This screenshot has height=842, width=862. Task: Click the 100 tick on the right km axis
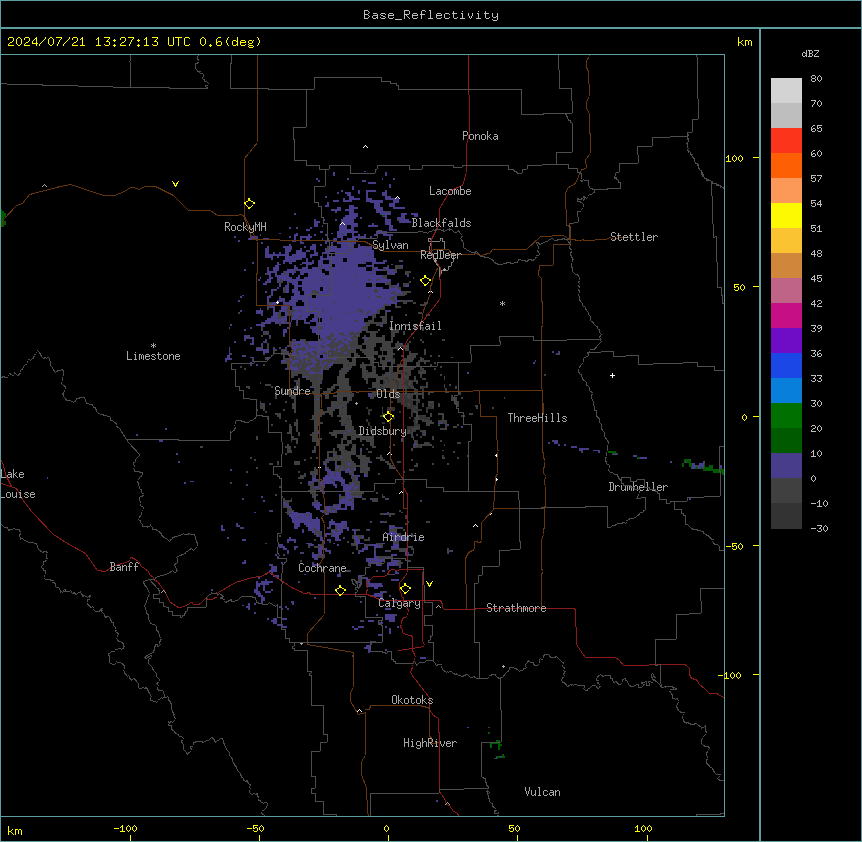[734, 158]
